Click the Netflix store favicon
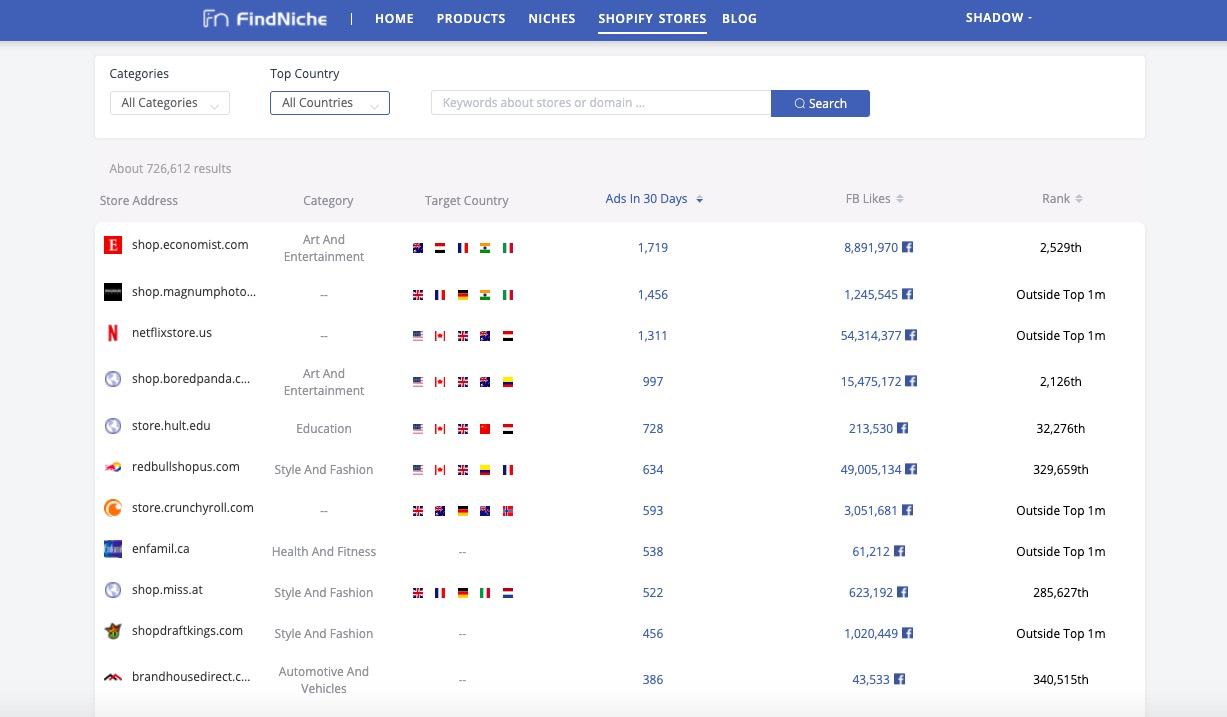1227x717 pixels. (x=113, y=333)
